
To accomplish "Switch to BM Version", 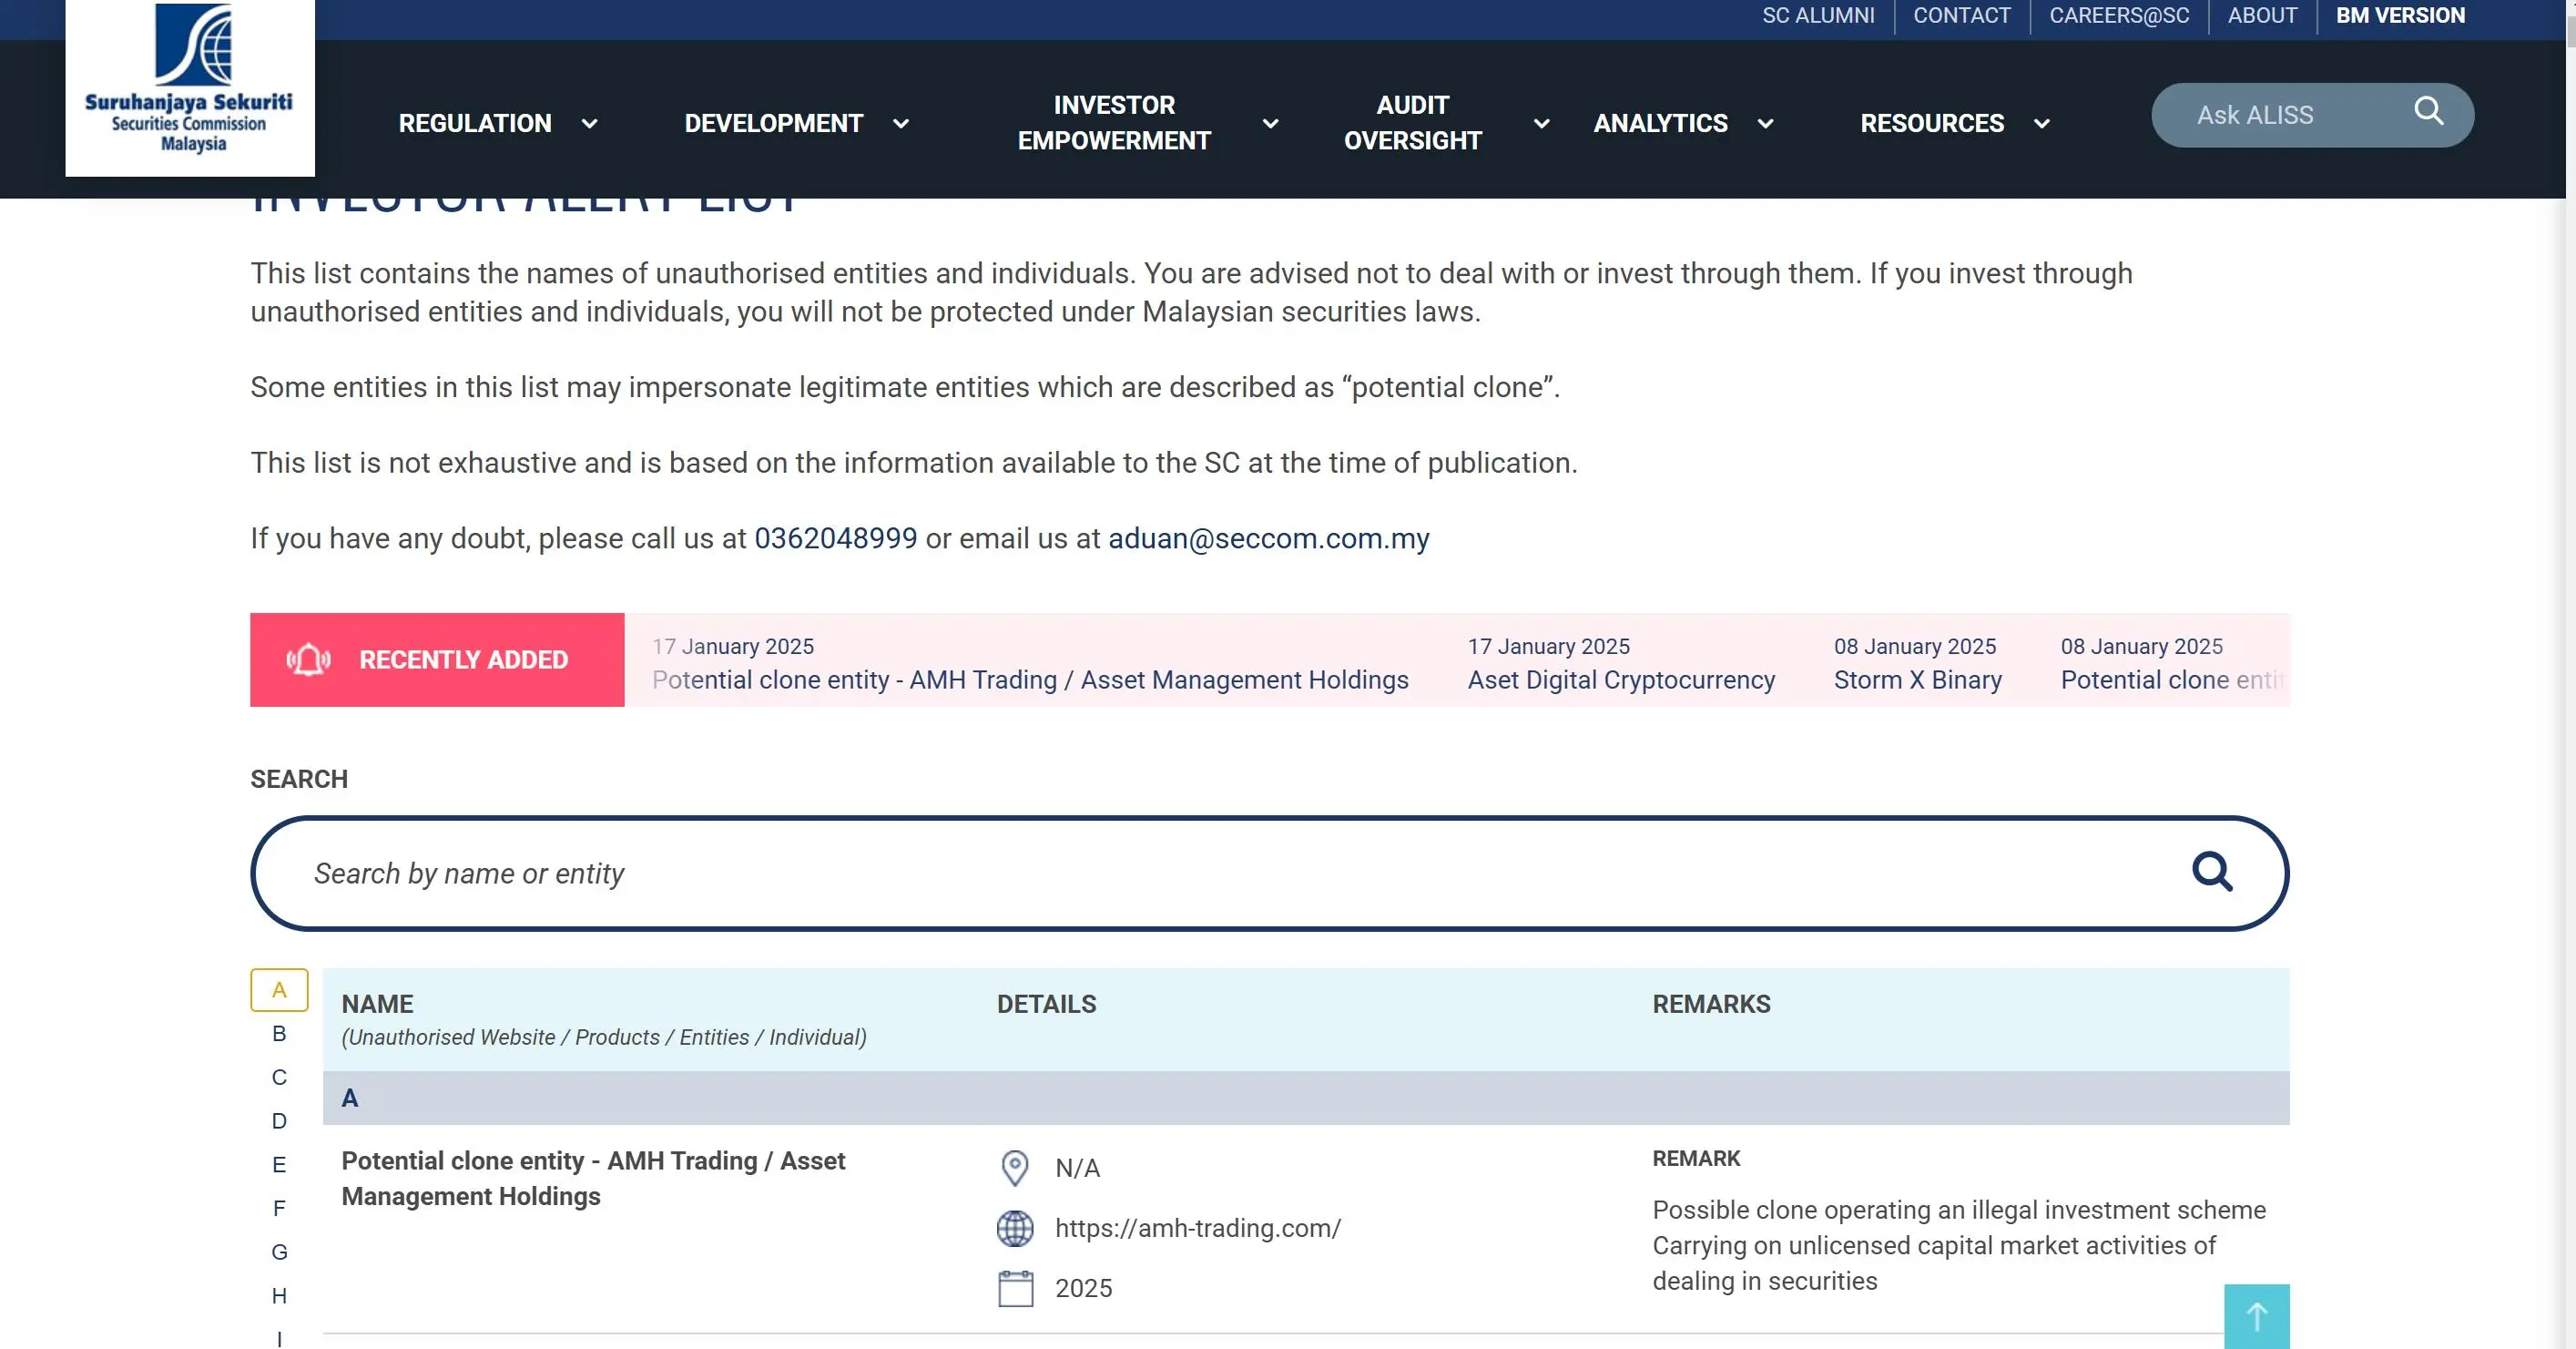I will click(2400, 16).
